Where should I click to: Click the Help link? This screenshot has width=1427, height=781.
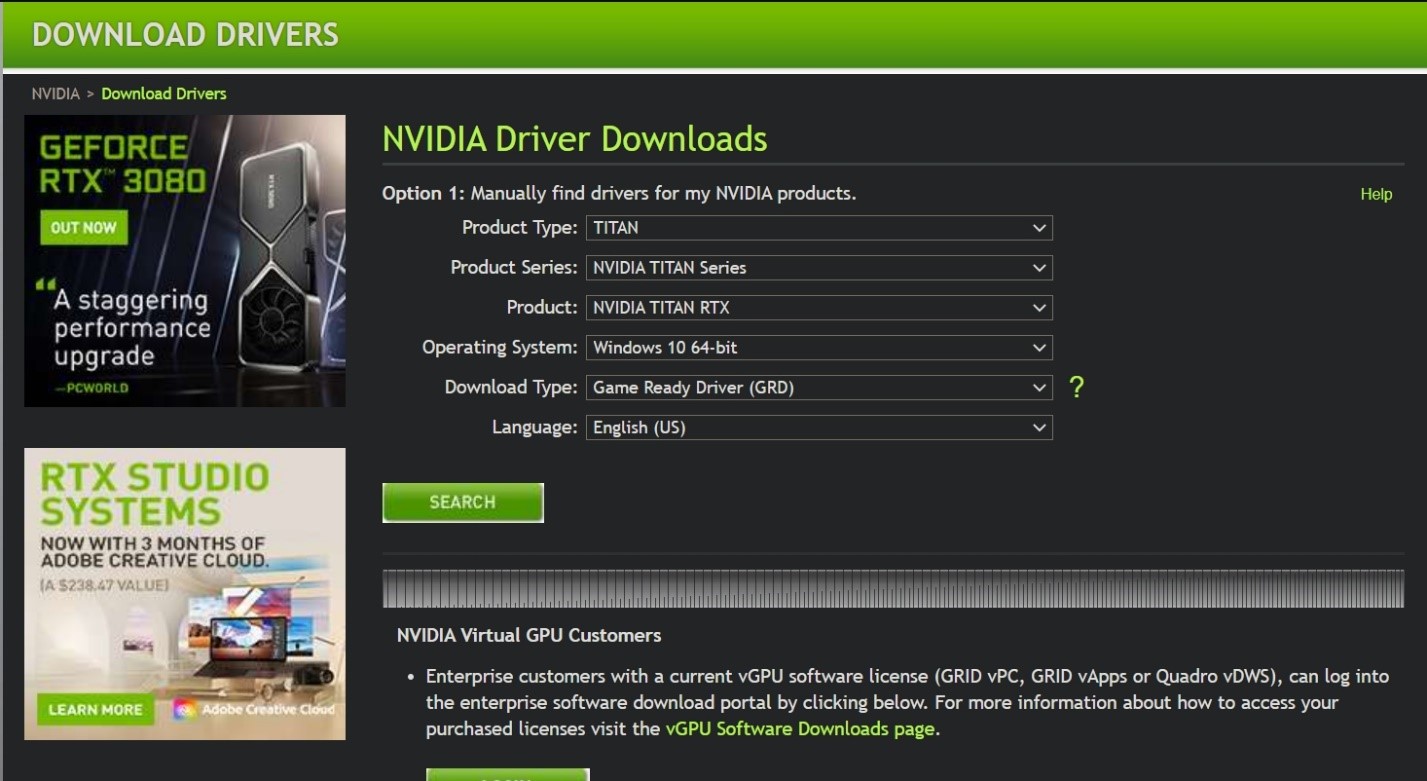coord(1376,195)
